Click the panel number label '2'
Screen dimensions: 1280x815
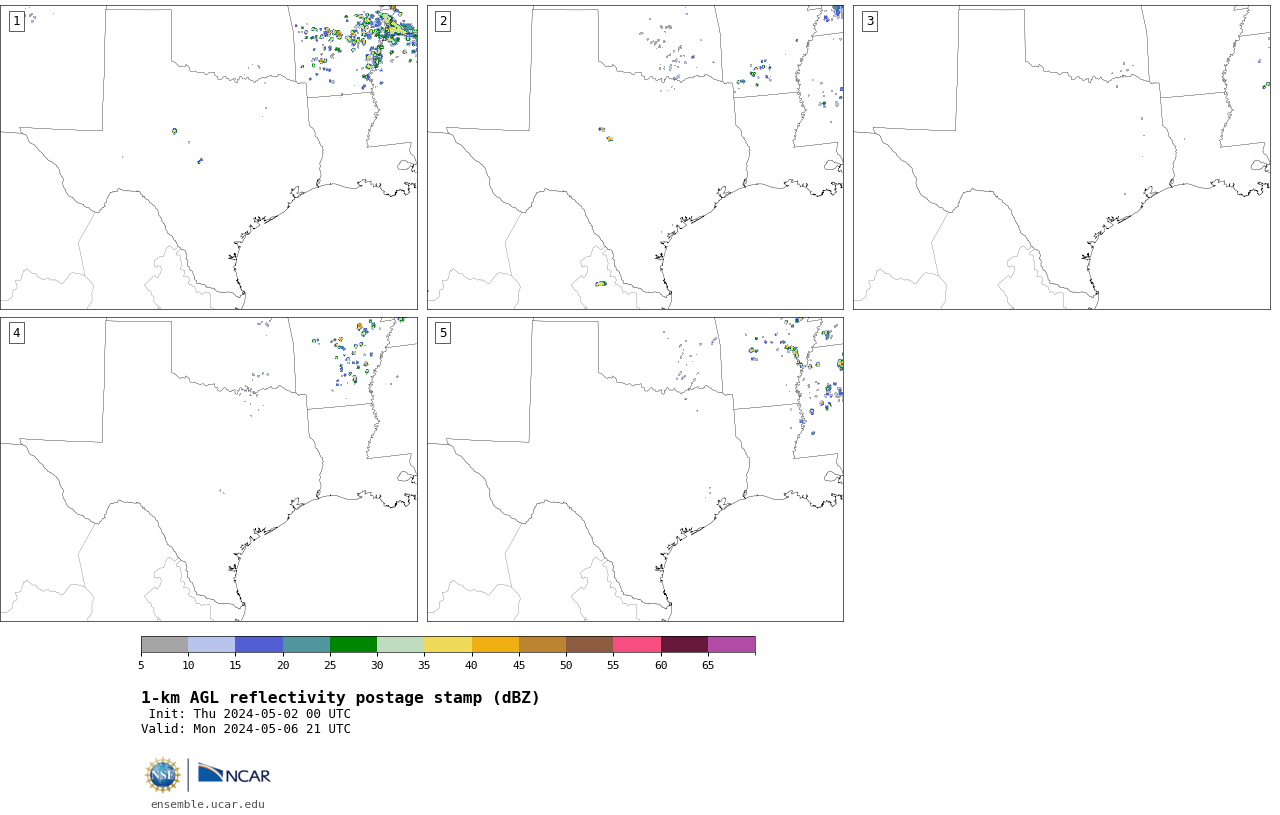pos(443,21)
